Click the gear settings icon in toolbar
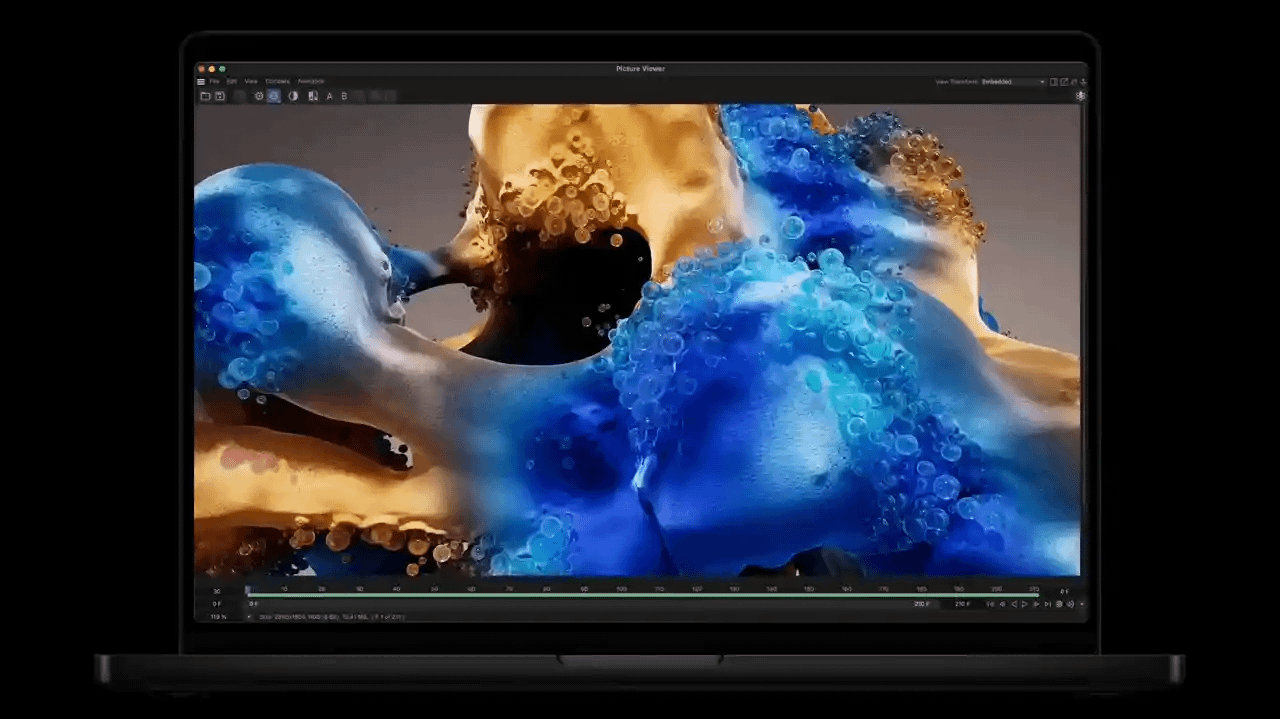1280x719 pixels. [259, 96]
